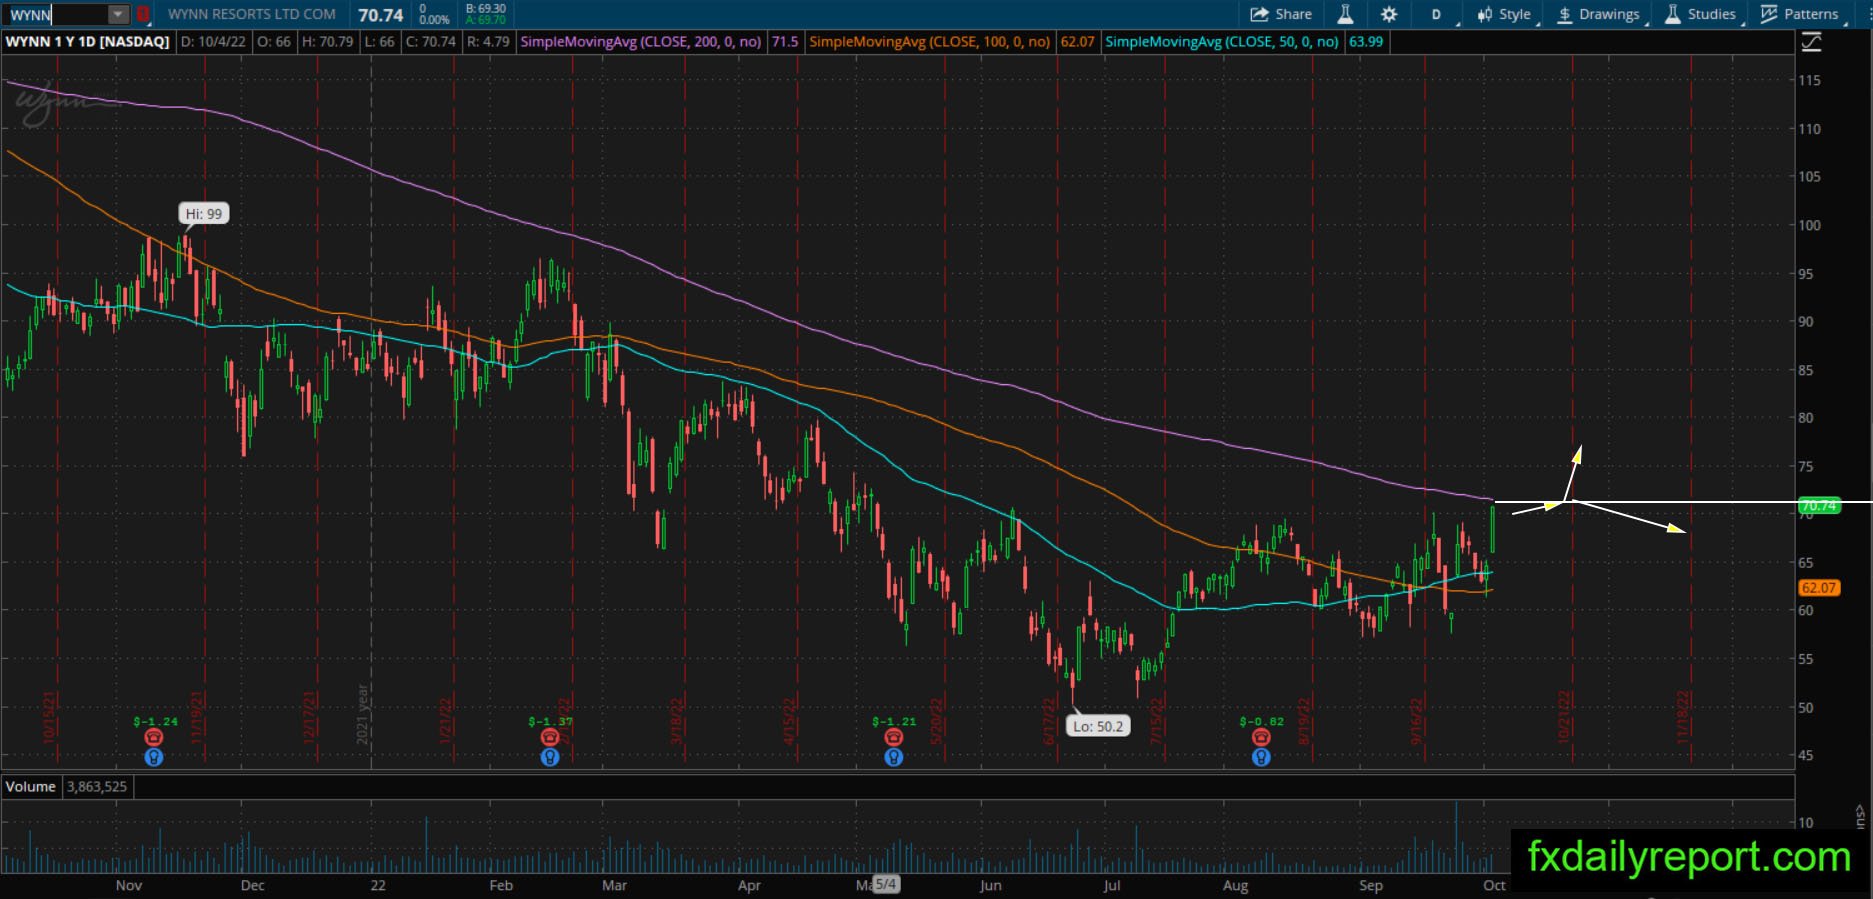Image resolution: width=1873 pixels, height=899 pixels.
Task: Click the blue lightbulb icon under $-1.24 earnings
Action: click(153, 757)
